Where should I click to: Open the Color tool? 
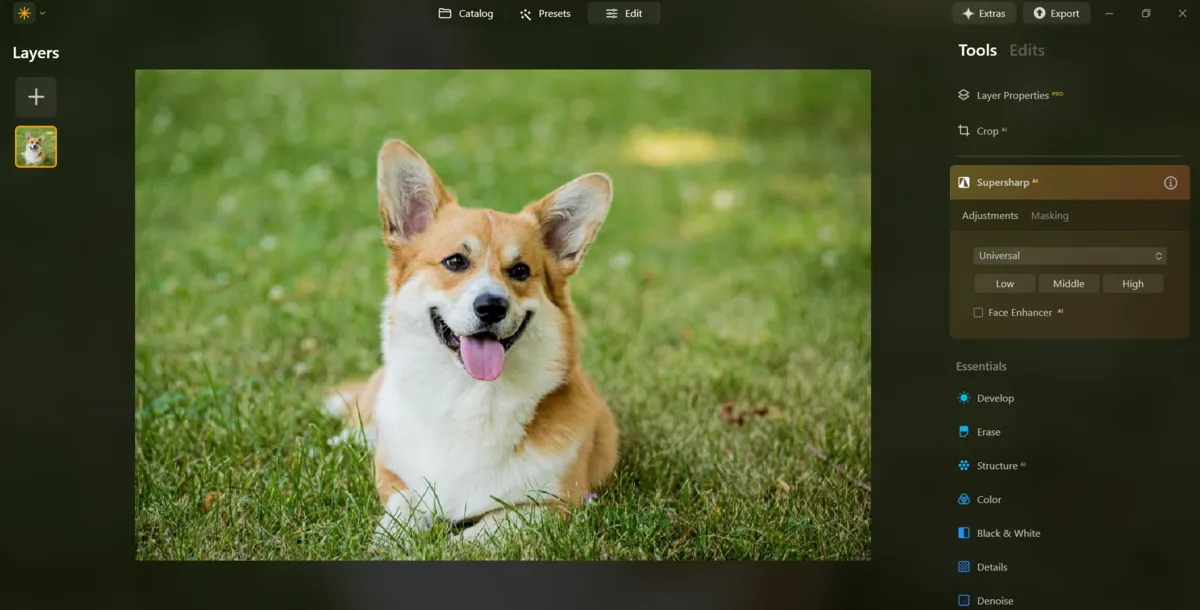[x=988, y=499]
